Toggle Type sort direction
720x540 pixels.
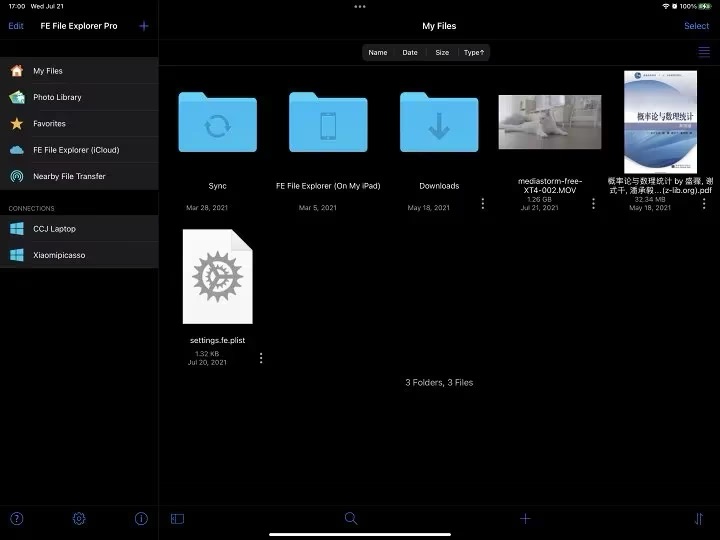(x=474, y=52)
